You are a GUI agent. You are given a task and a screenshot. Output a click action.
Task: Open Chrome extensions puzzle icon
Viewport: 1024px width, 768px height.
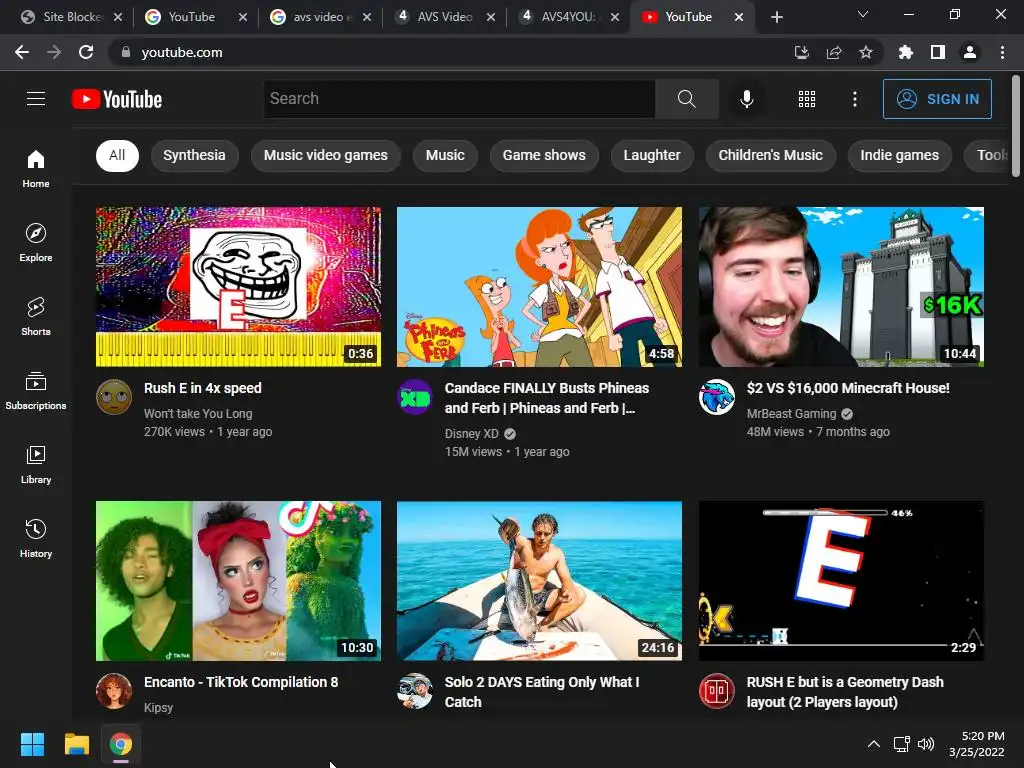[905, 52]
